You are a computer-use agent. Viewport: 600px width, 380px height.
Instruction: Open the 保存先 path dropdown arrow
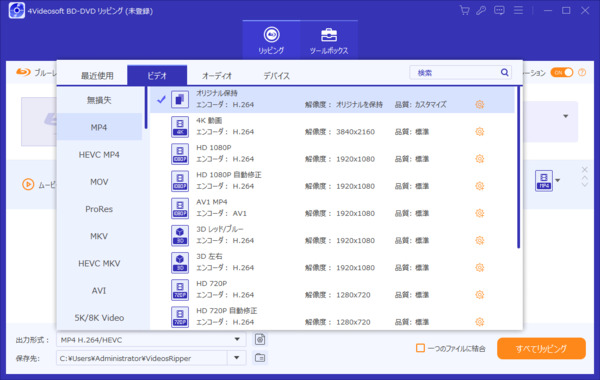click(236, 358)
